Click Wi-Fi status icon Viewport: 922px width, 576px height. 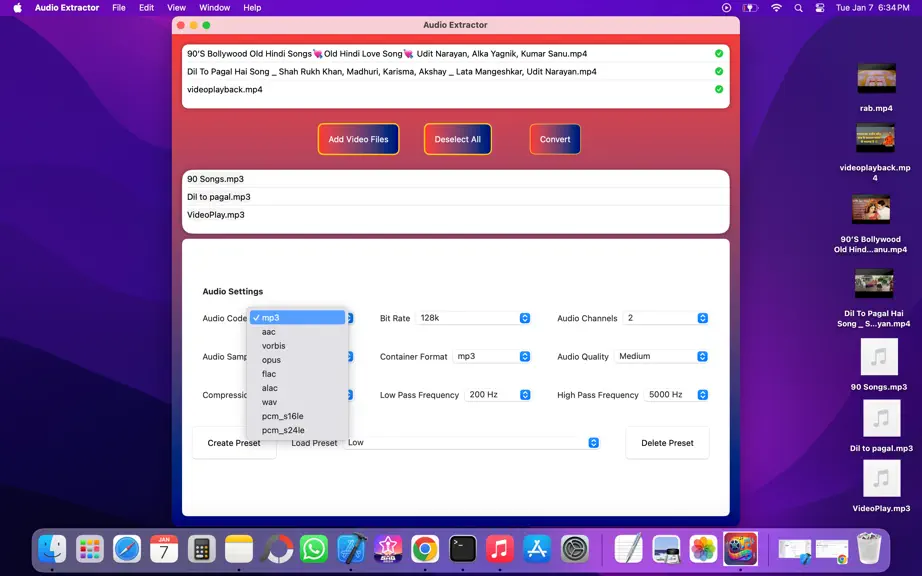[776, 8]
